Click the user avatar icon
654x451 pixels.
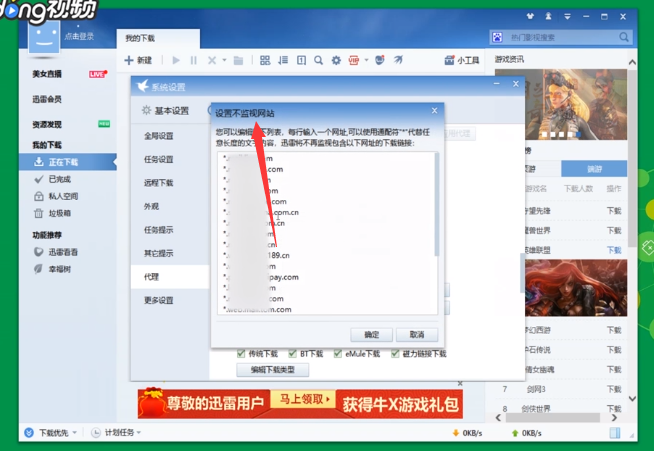pyautogui.click(x=44, y=38)
